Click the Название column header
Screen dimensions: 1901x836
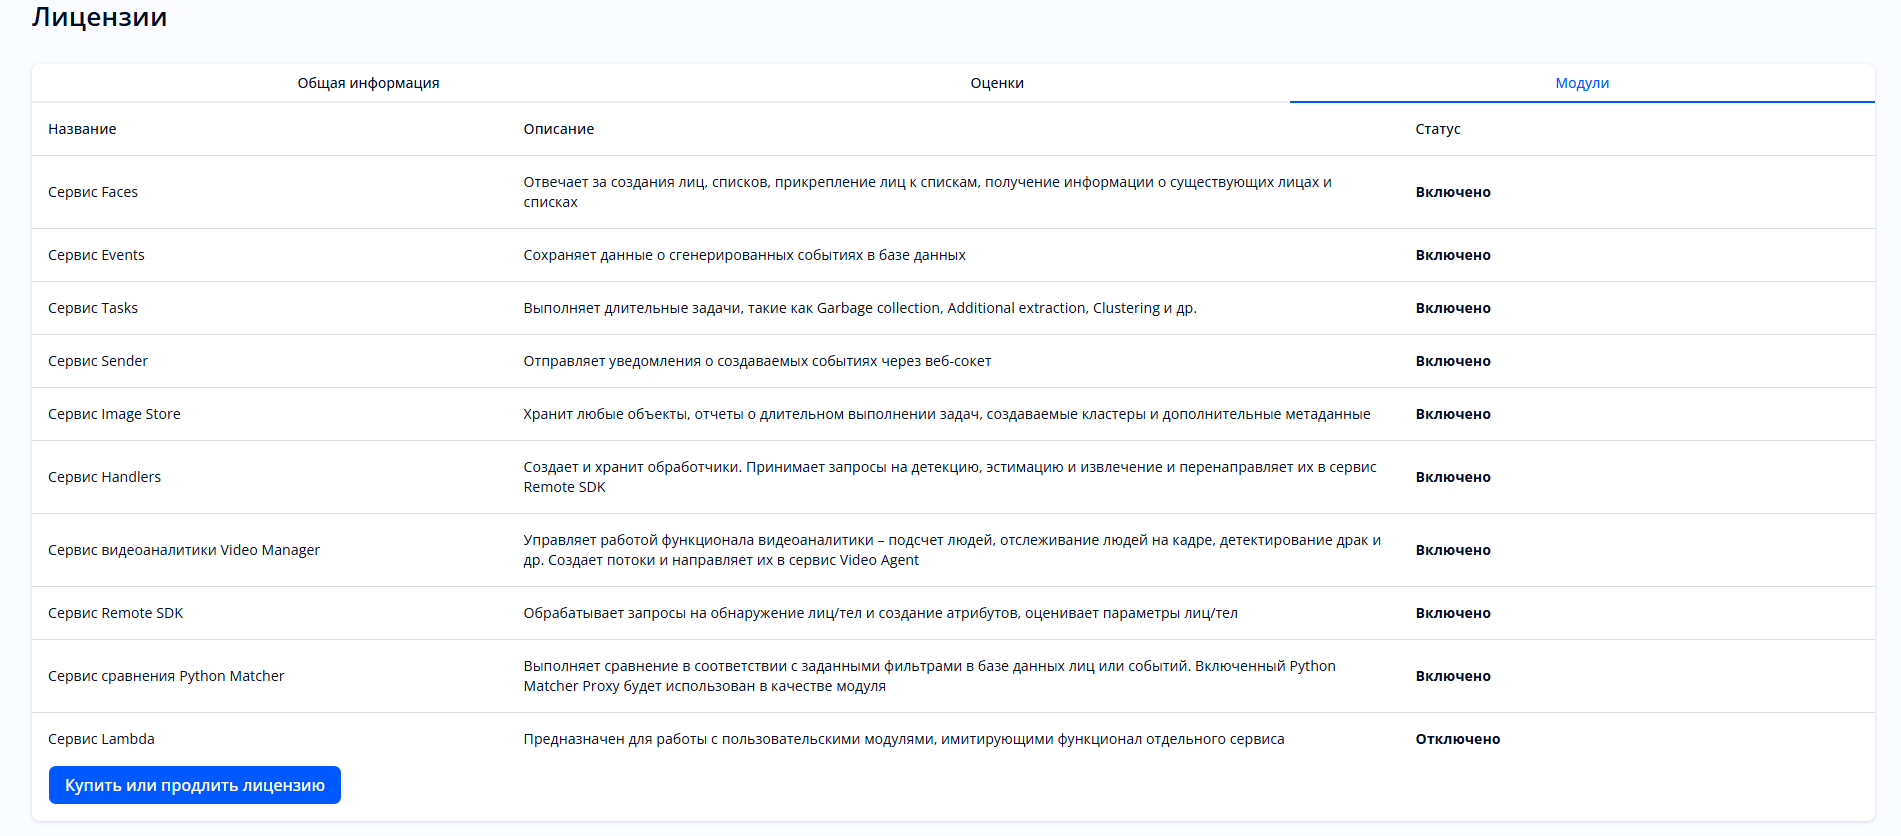pos(82,129)
